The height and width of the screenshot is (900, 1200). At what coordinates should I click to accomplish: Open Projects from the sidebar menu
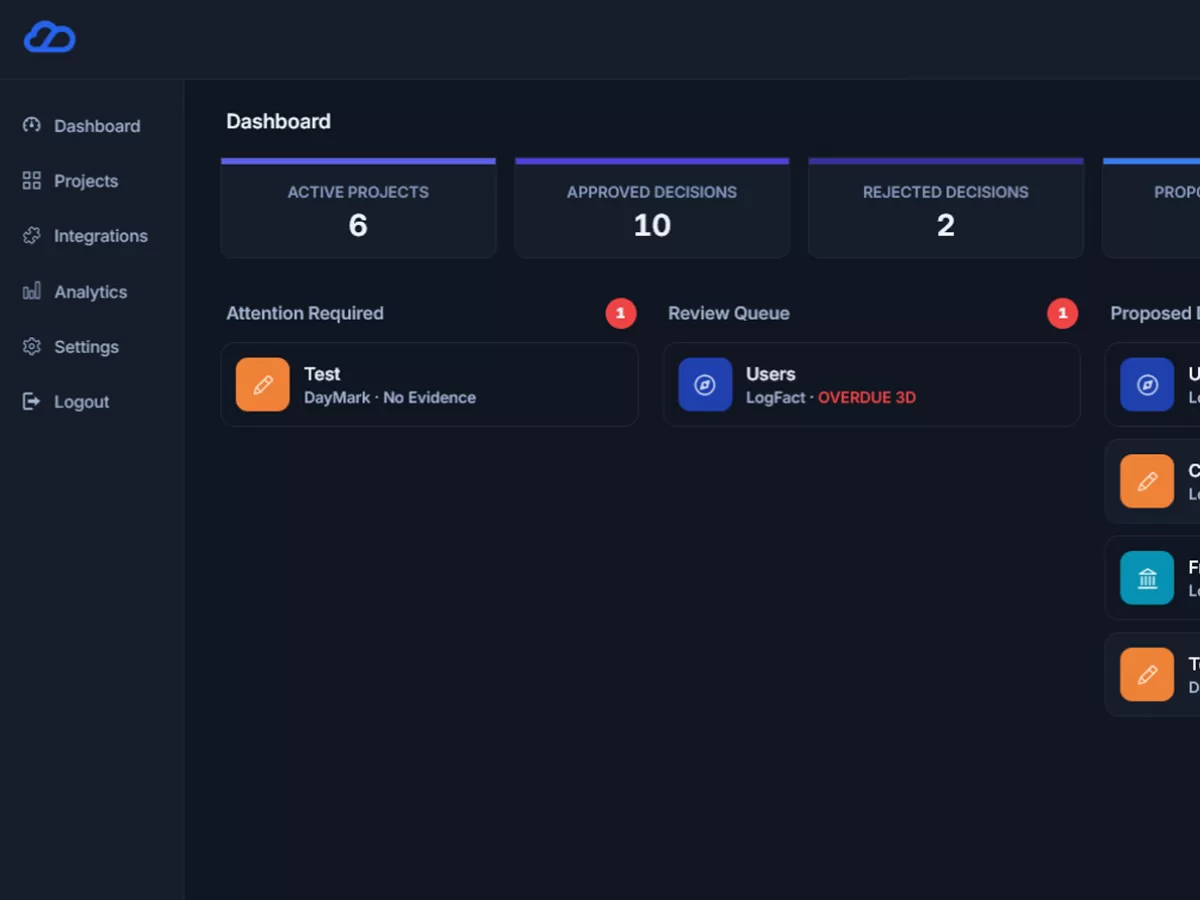point(86,181)
